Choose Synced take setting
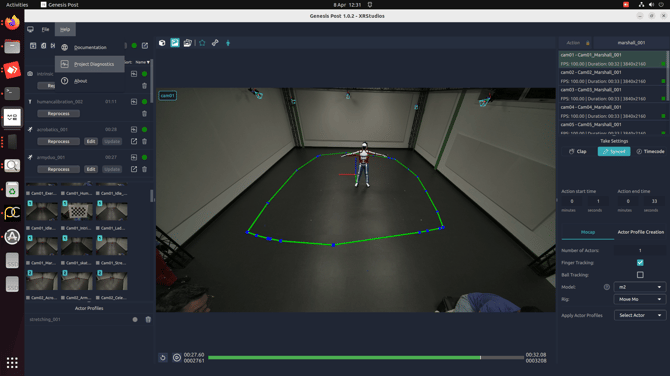The height and width of the screenshot is (376, 670). point(614,151)
